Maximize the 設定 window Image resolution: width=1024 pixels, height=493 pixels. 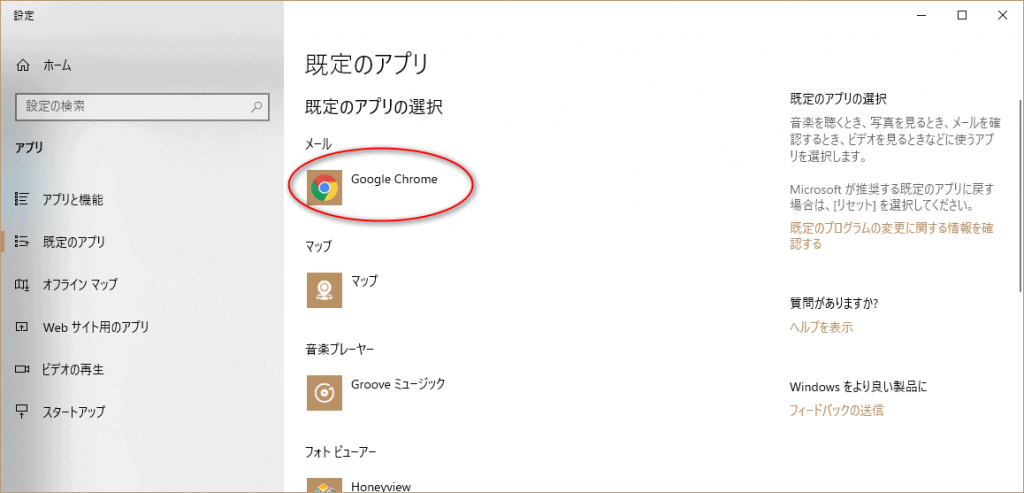(x=961, y=14)
